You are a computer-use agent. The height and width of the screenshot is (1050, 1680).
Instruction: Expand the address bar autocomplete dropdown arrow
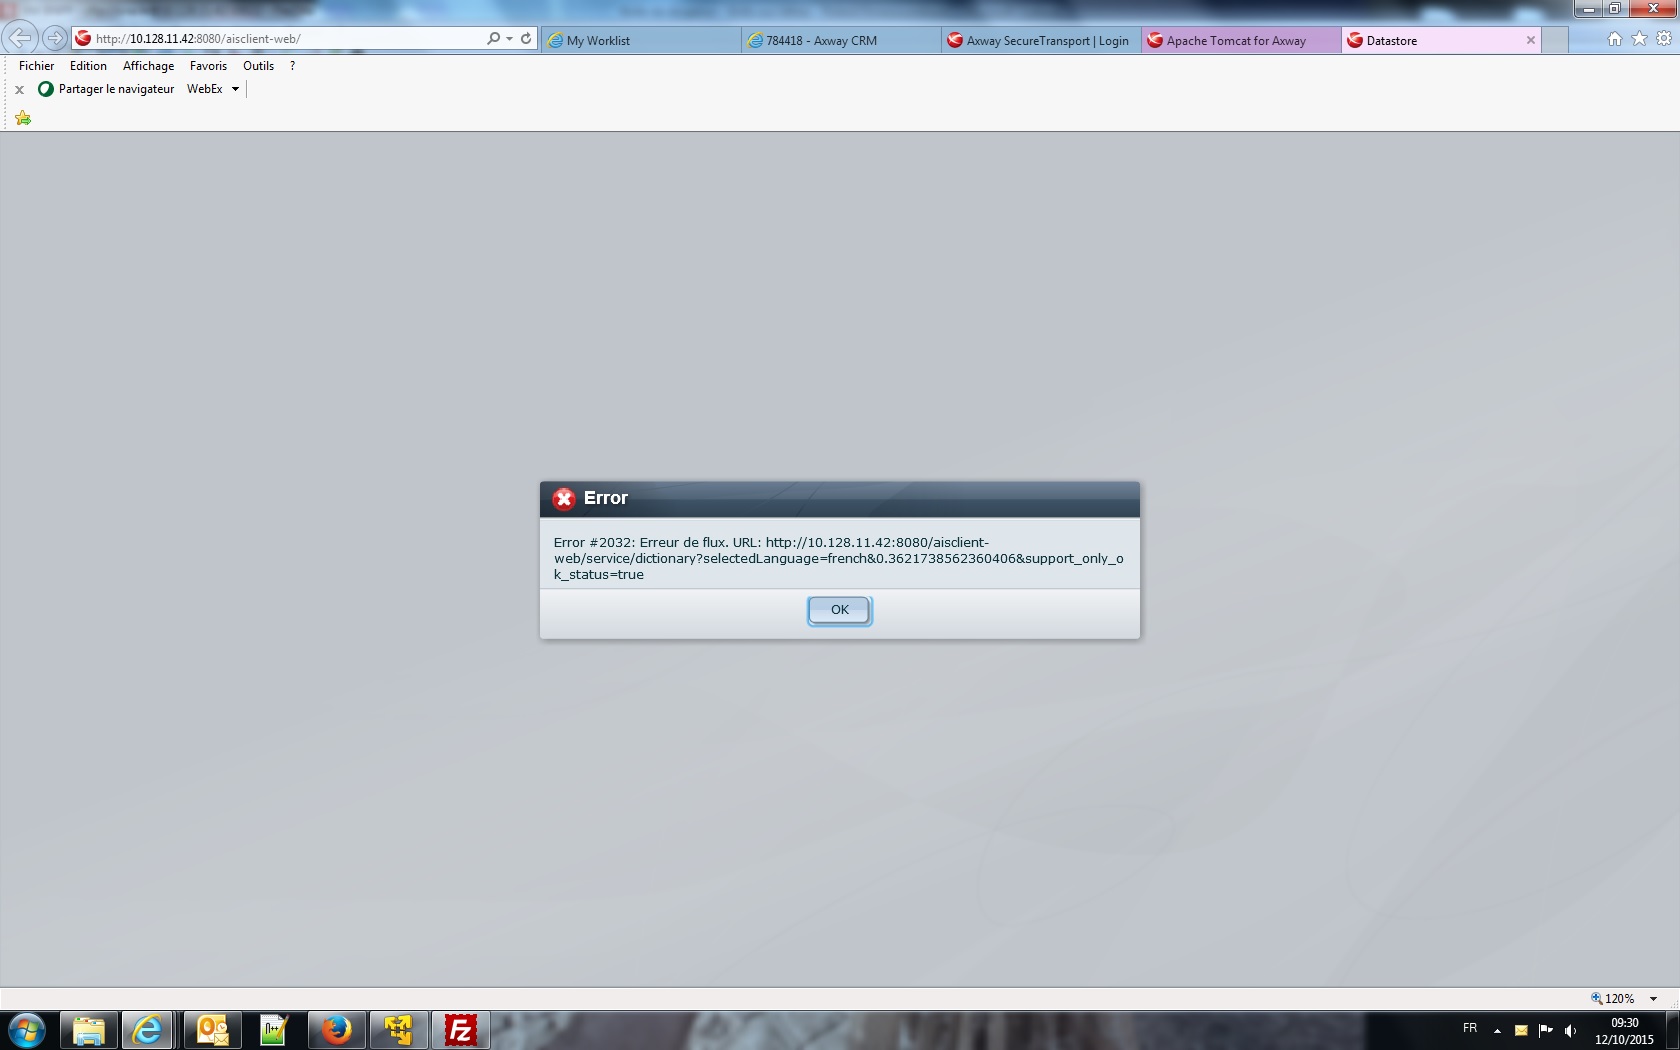510,39
